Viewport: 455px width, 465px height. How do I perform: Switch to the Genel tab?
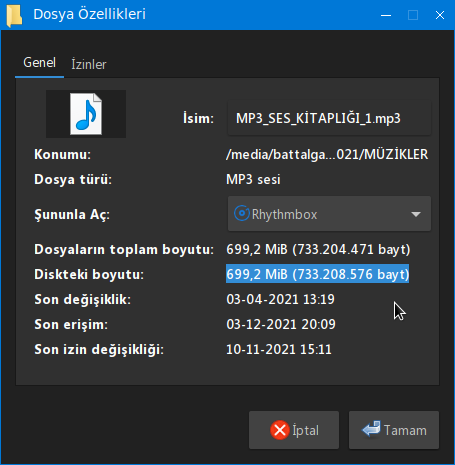click(x=39, y=63)
